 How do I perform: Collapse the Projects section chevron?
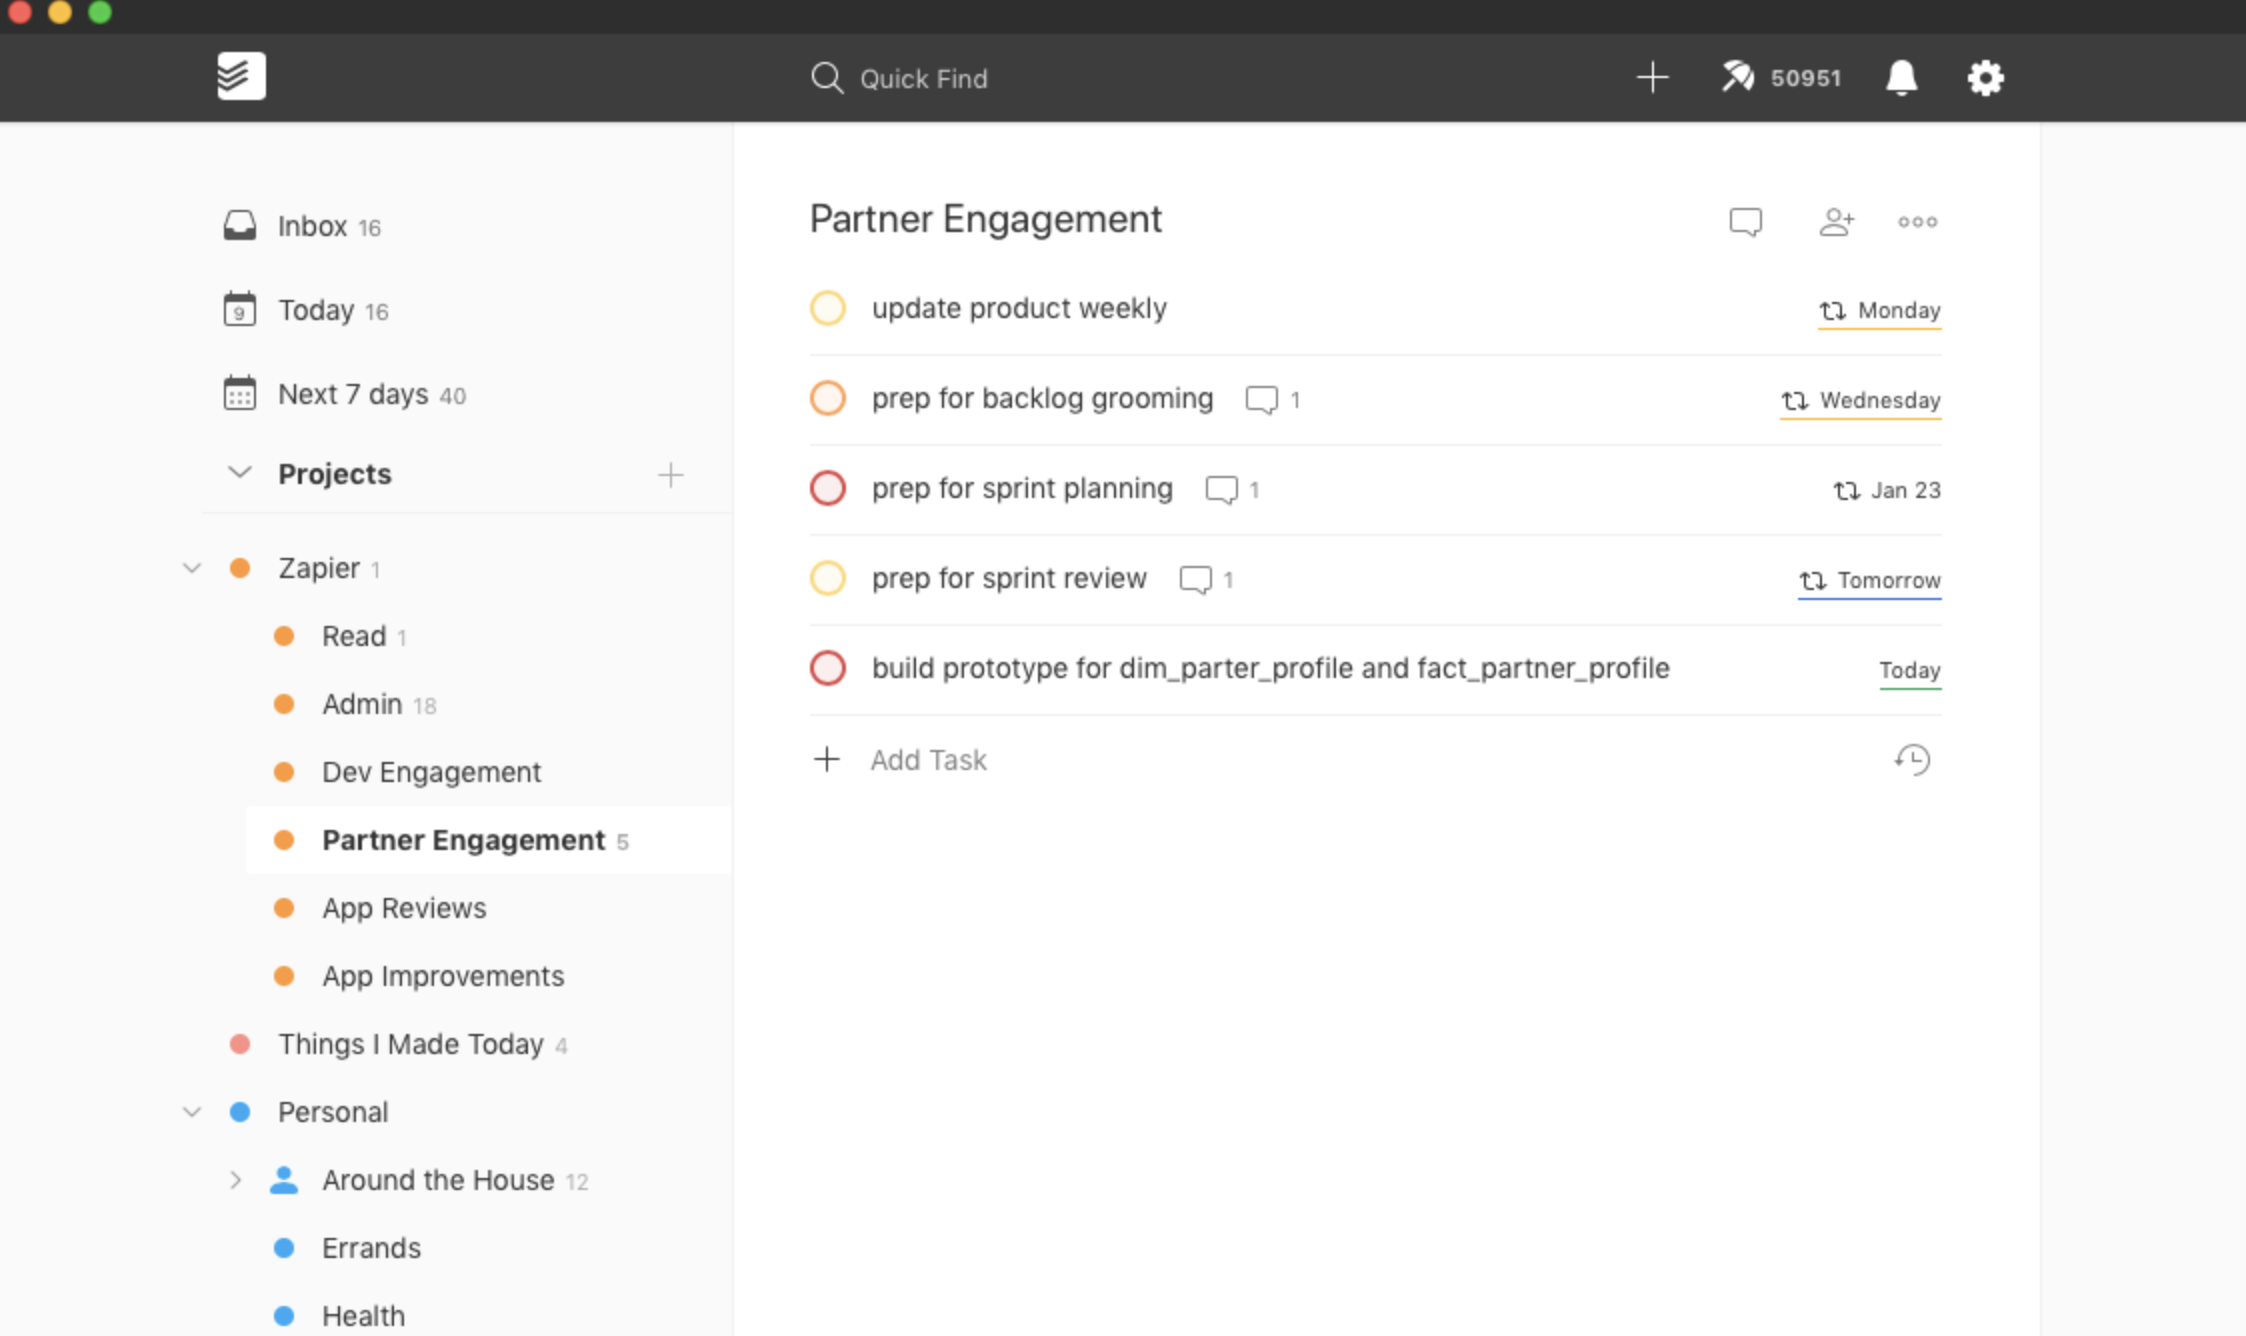[x=240, y=473]
